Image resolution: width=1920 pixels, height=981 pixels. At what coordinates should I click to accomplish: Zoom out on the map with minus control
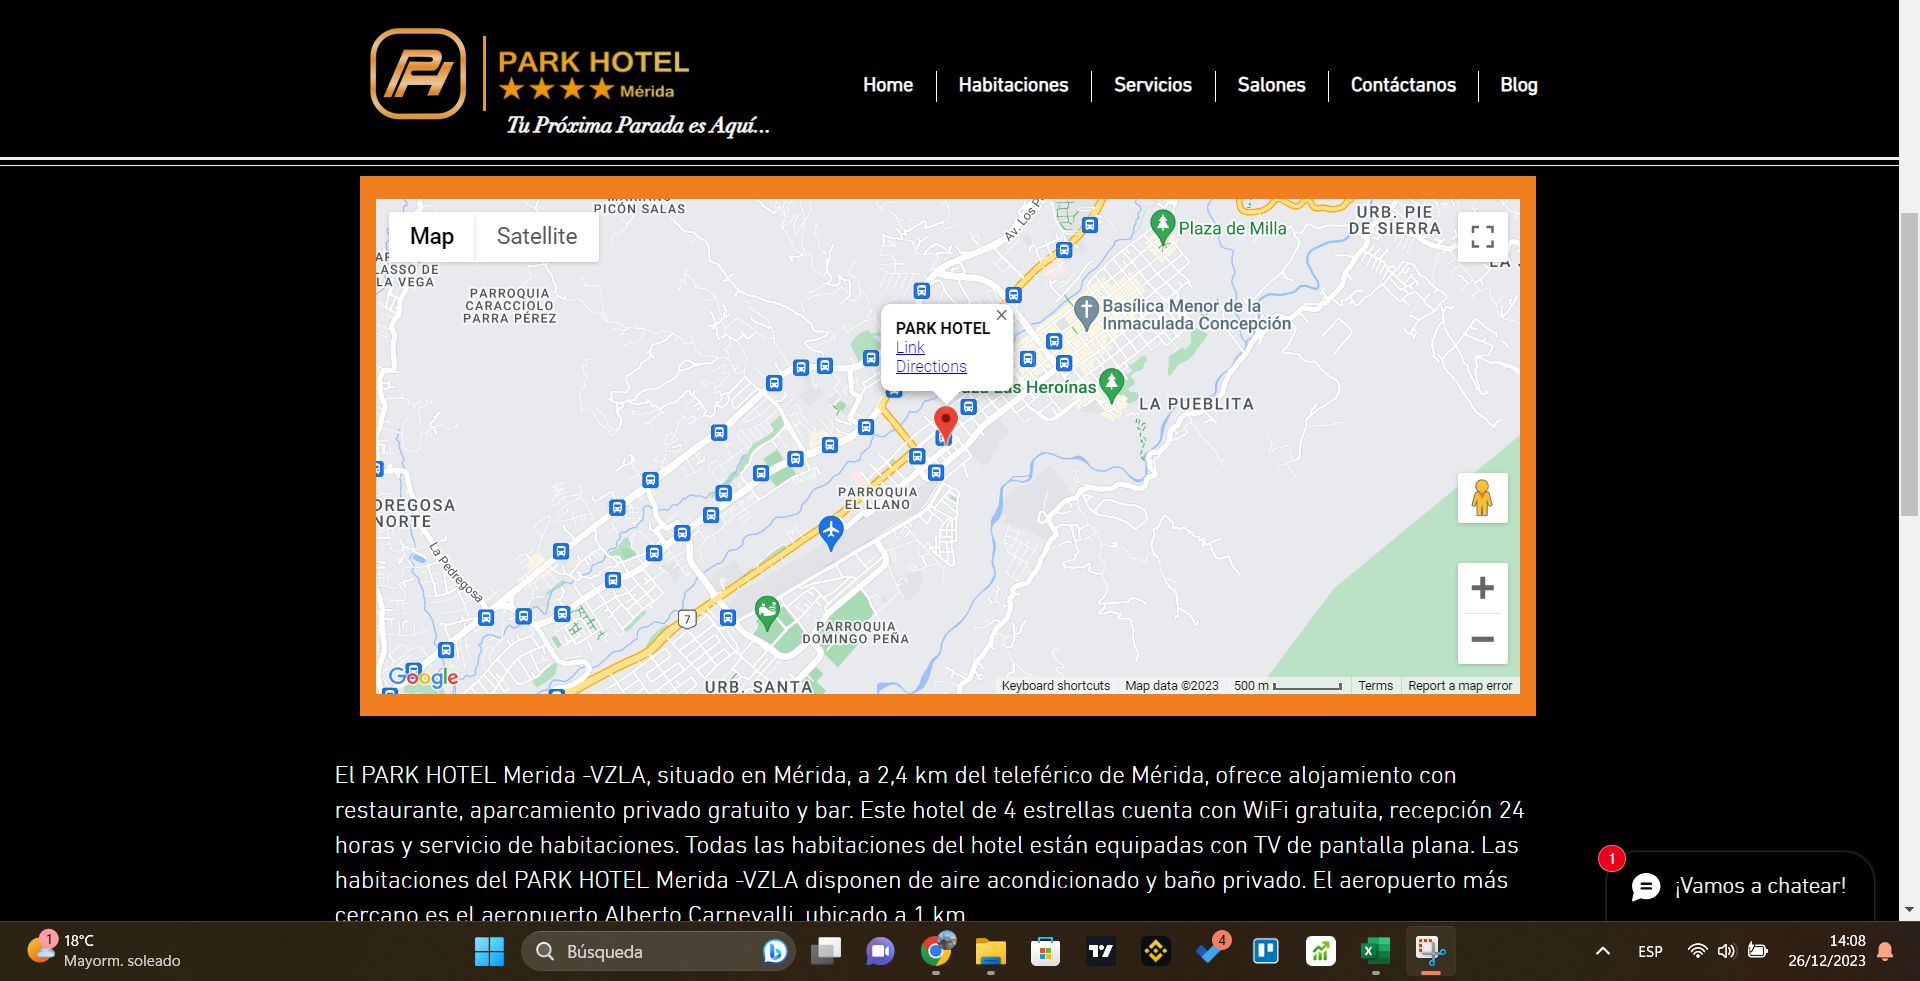tap(1482, 639)
